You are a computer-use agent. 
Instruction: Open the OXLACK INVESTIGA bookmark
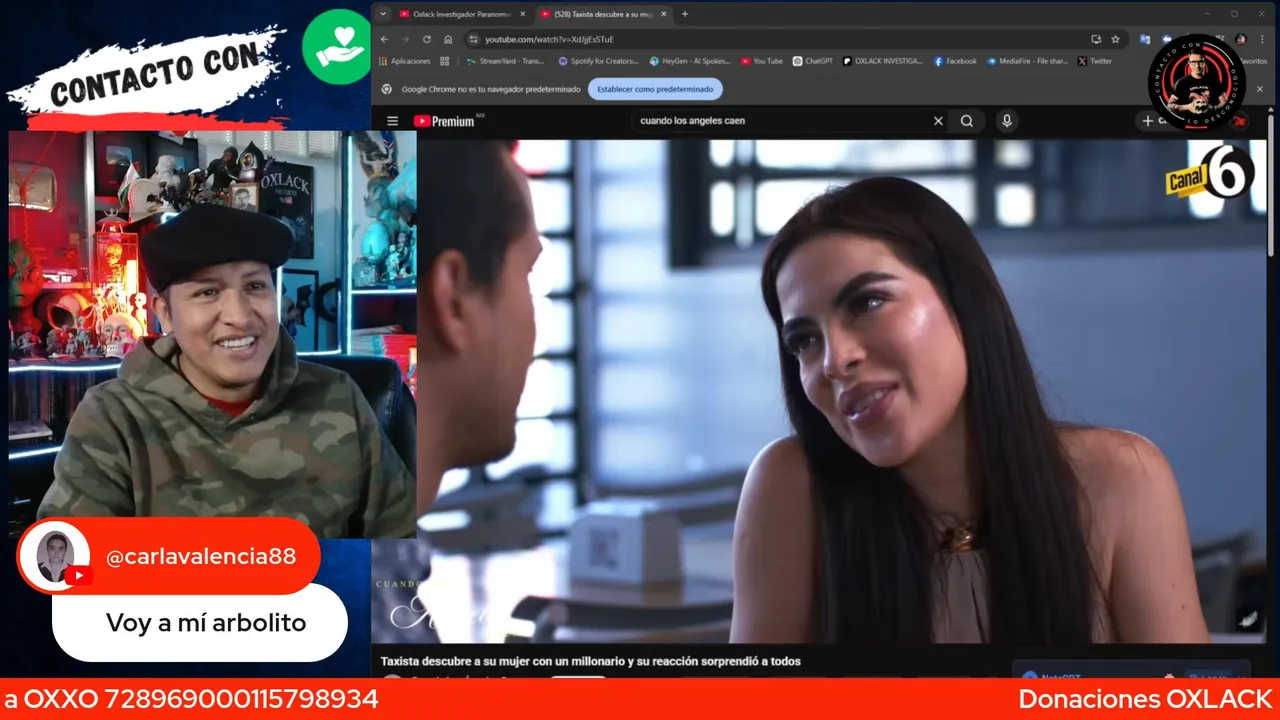883,61
